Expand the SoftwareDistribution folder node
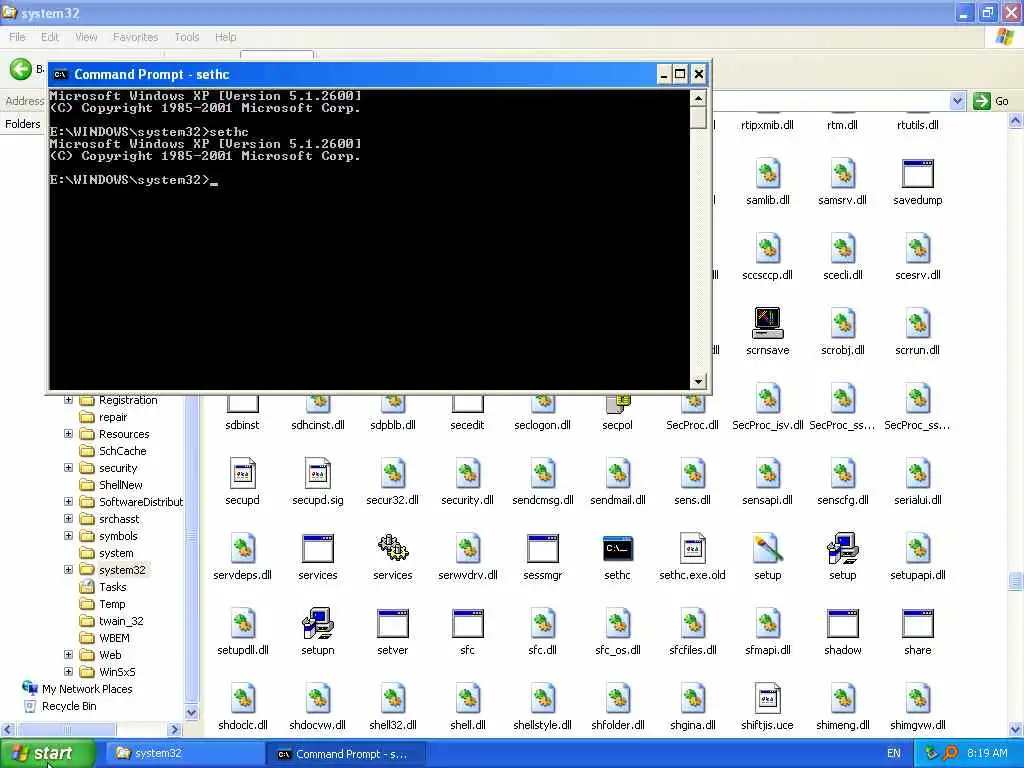Screen dimensions: 1024x768 68,502
